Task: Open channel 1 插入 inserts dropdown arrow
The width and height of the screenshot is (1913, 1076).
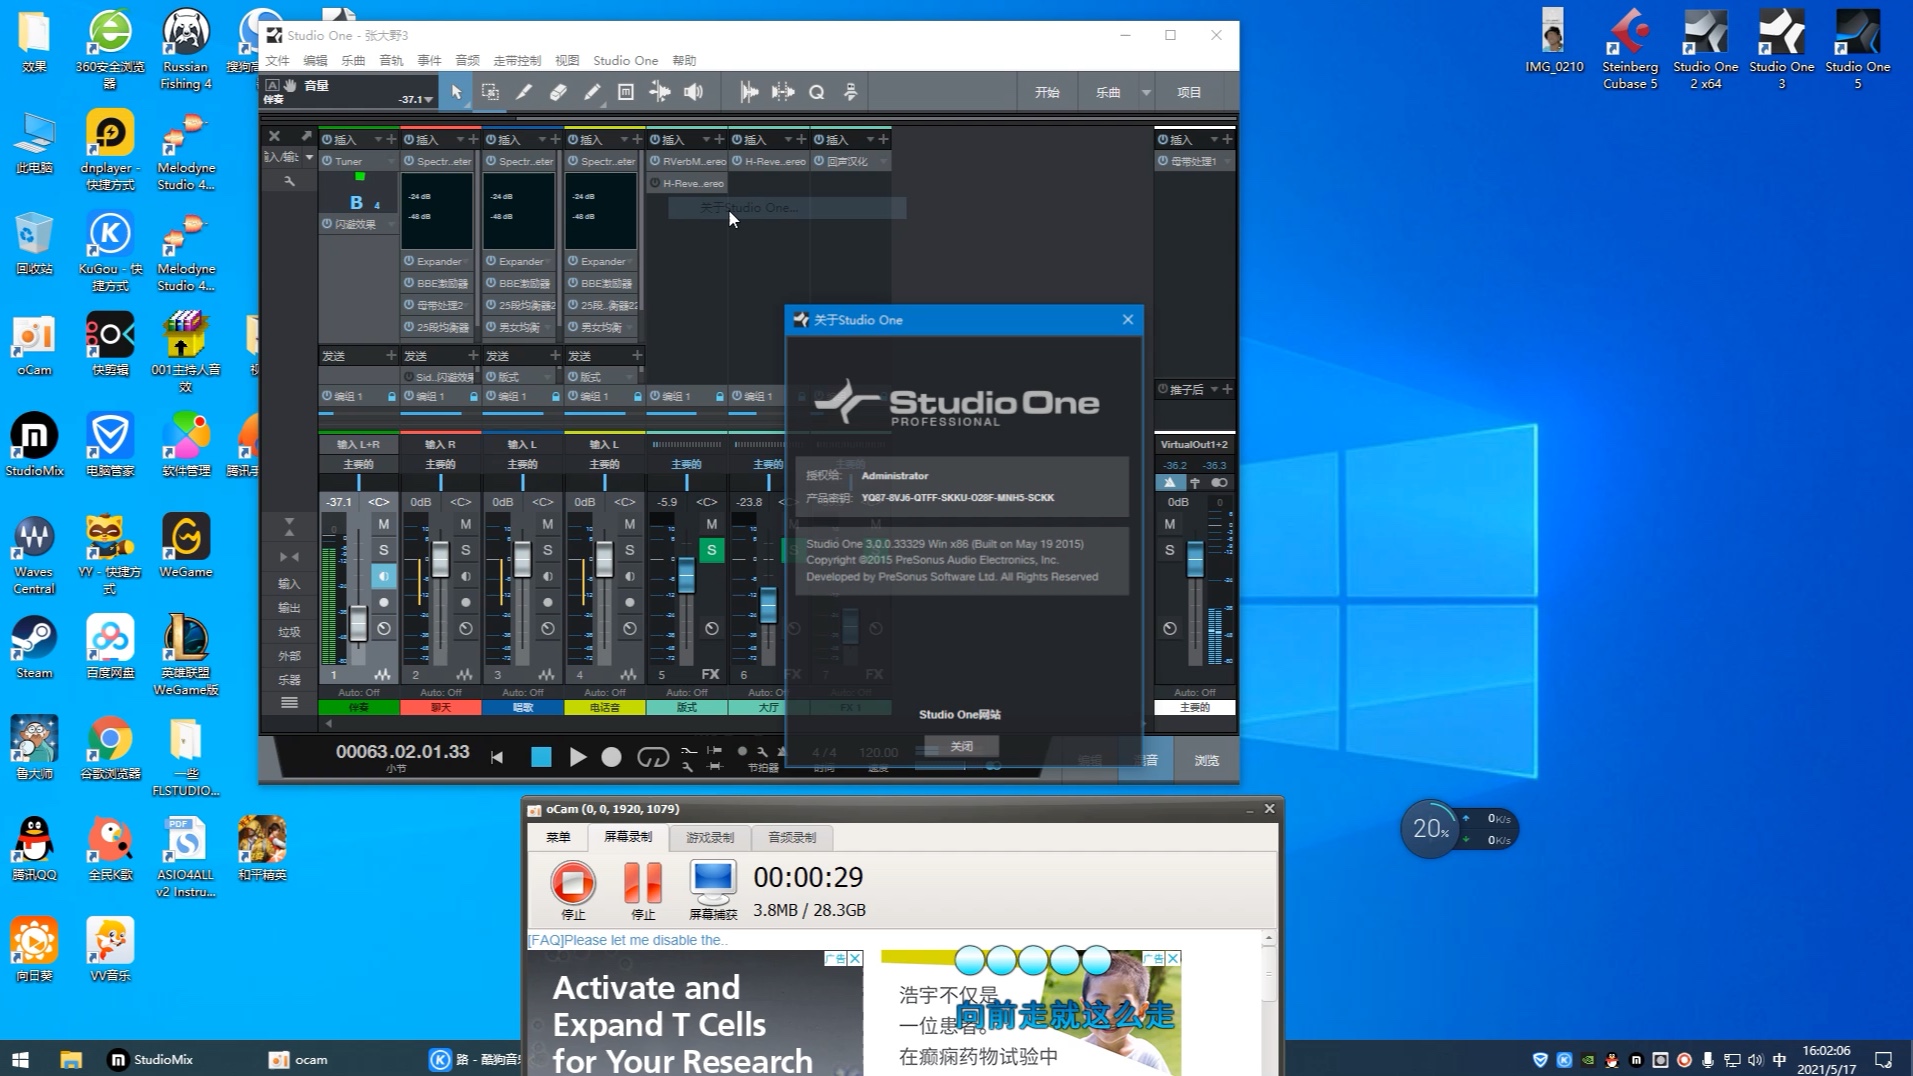Action: (378, 139)
